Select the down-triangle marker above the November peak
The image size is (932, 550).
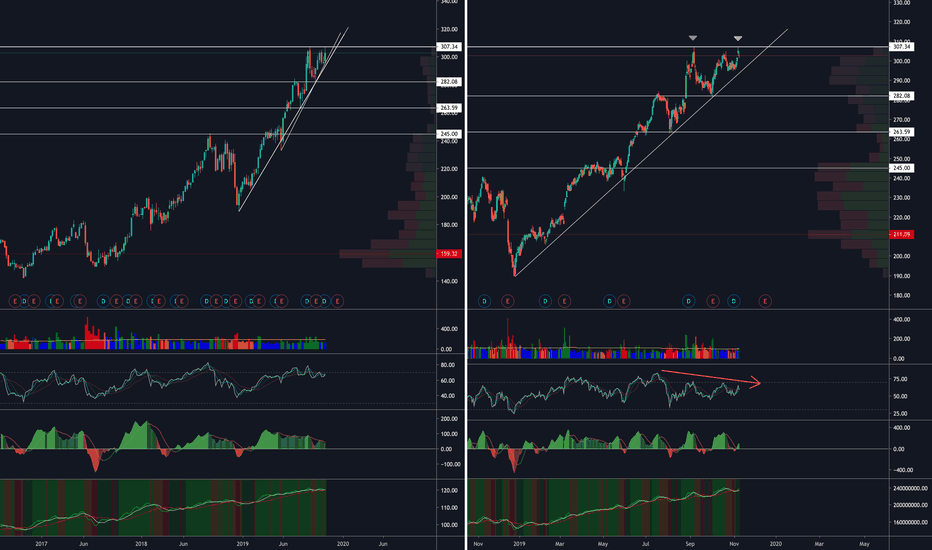pos(738,38)
